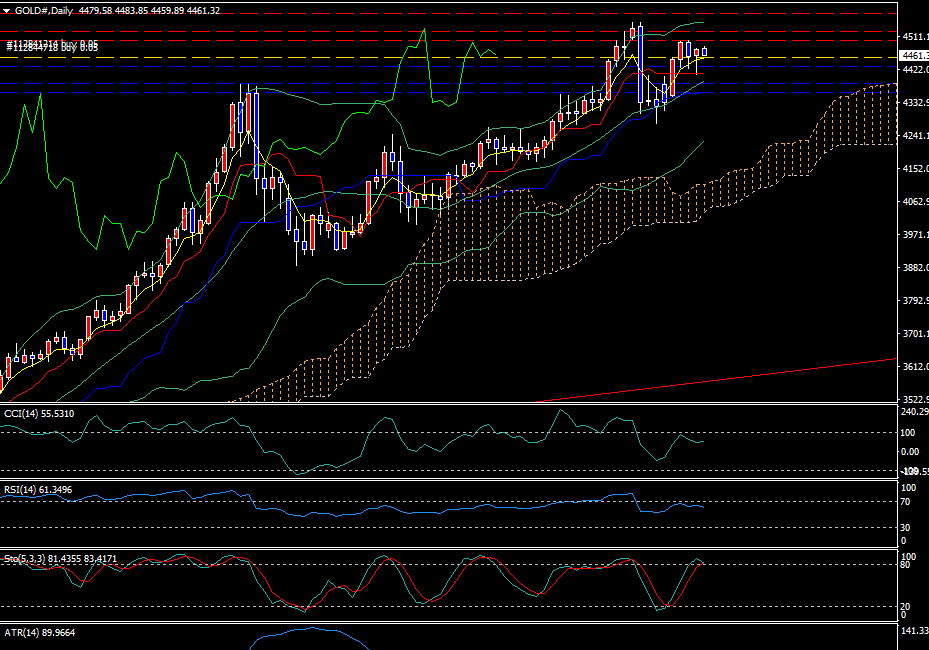Screen dimensions: 929x650
Task: Click the 3882 value on price scale
Action: pyautogui.click(x=912, y=268)
